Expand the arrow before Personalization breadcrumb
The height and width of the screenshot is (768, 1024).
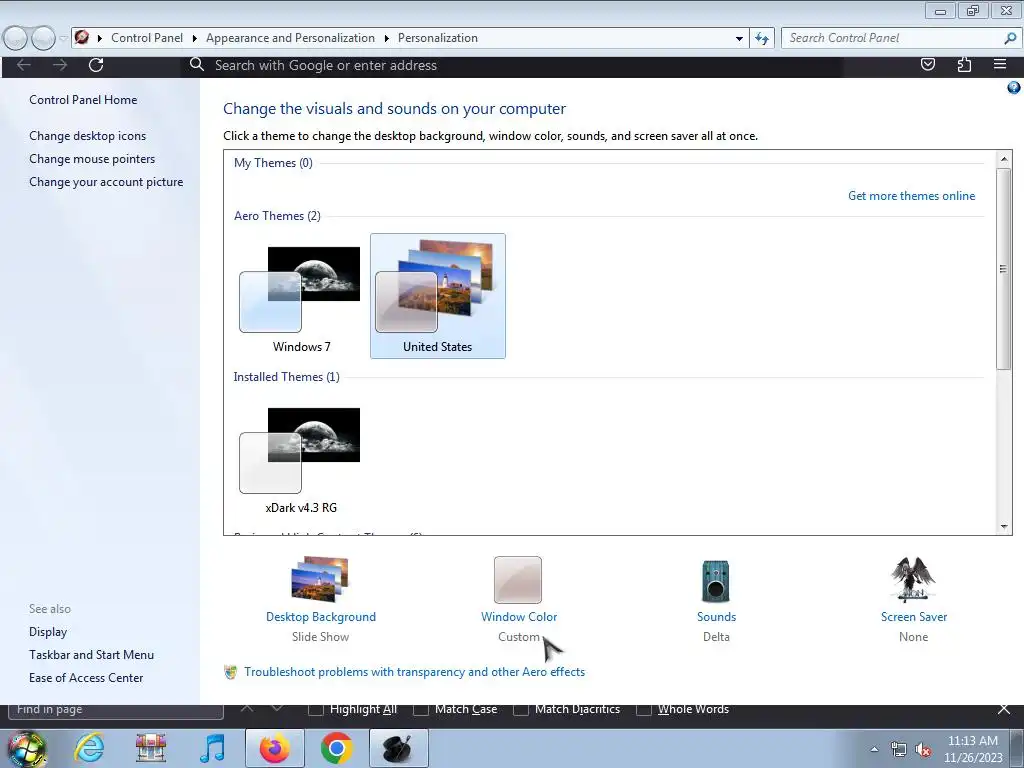point(387,38)
